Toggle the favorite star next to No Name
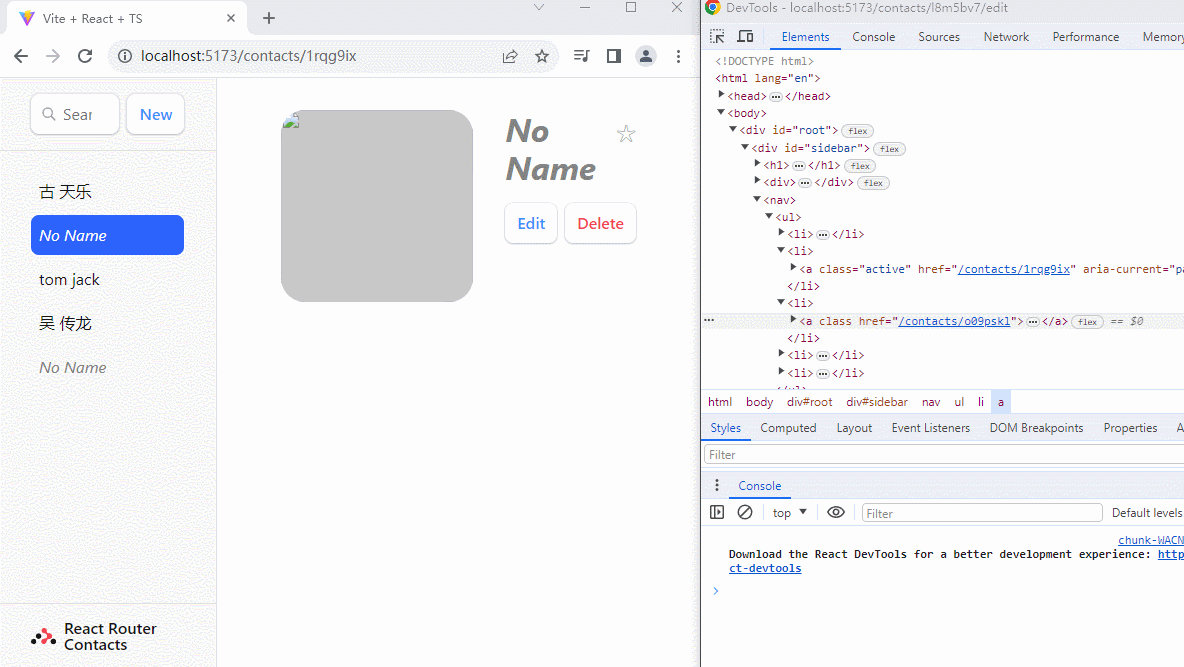 coord(626,134)
